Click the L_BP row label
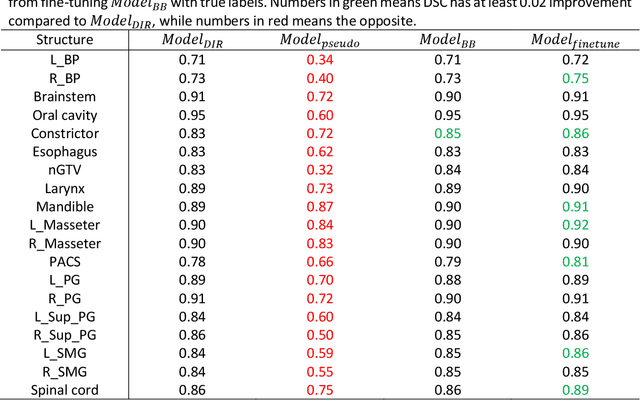The image size is (640, 400). [x=64, y=60]
